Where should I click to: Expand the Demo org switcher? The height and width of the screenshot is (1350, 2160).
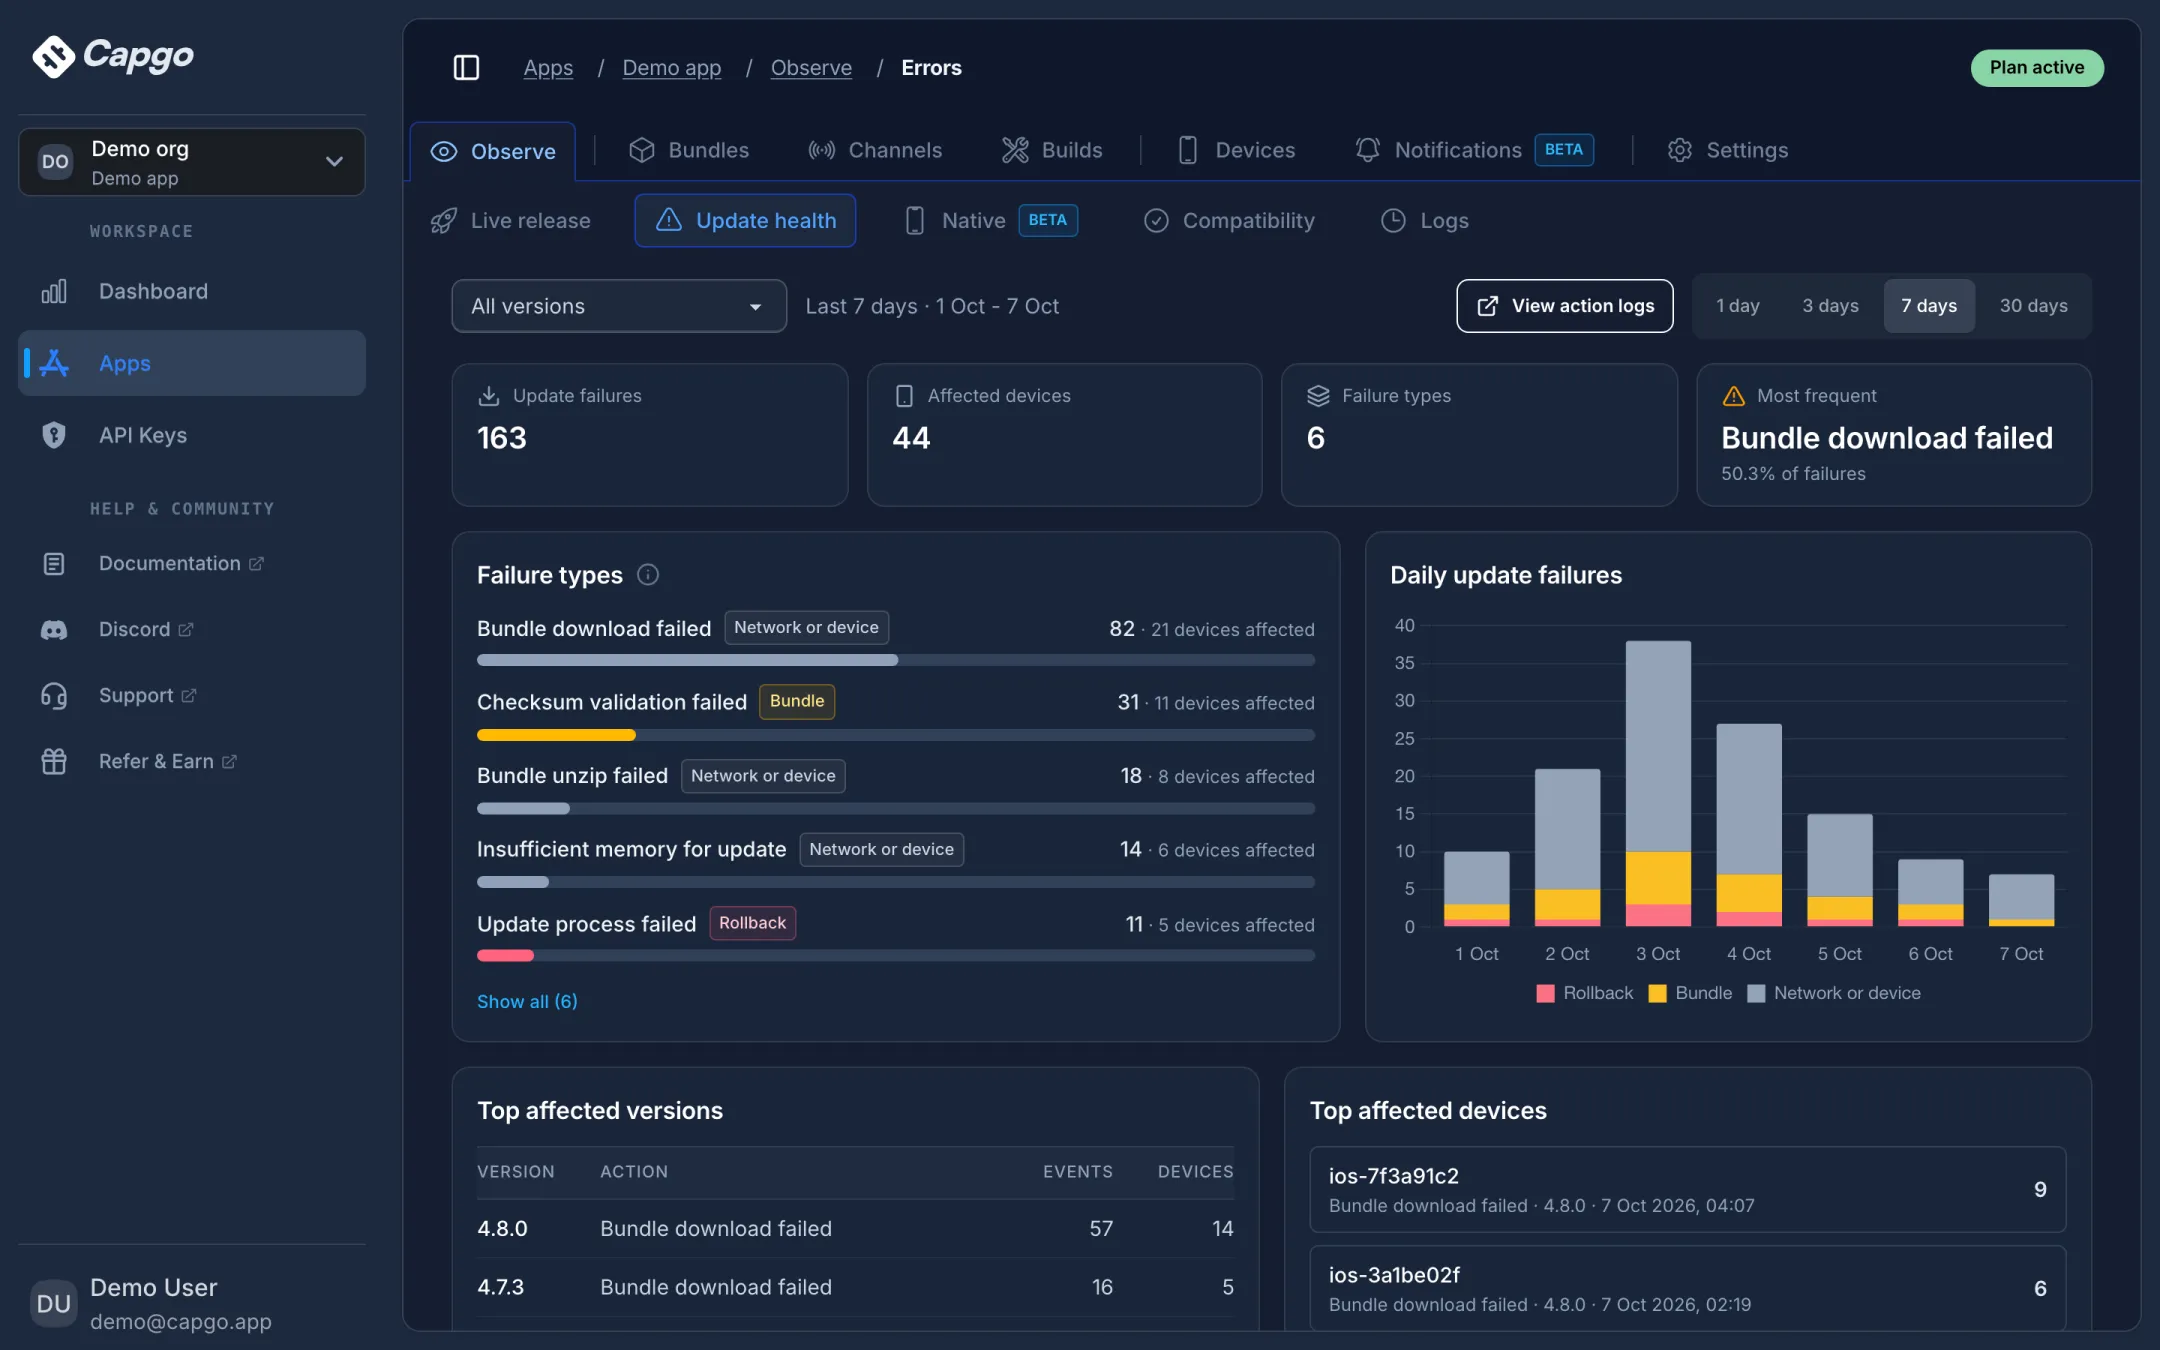(192, 162)
